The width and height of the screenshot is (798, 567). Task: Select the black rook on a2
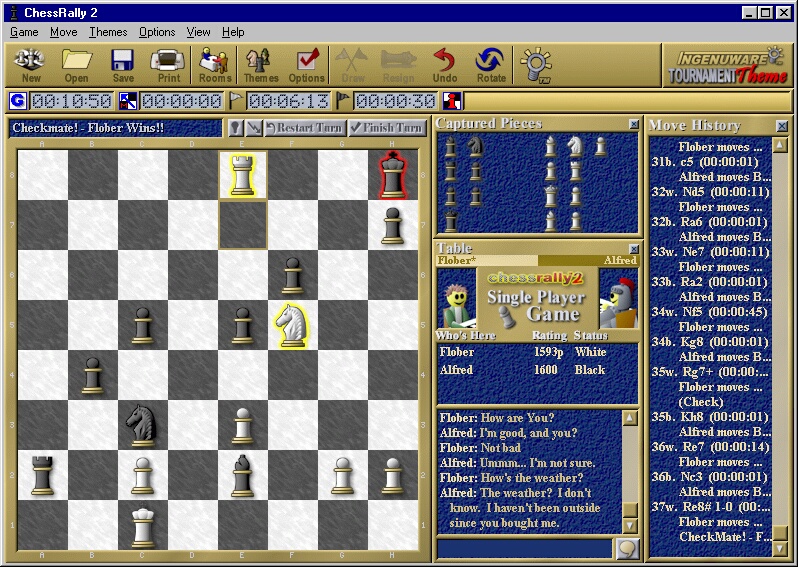click(43, 475)
